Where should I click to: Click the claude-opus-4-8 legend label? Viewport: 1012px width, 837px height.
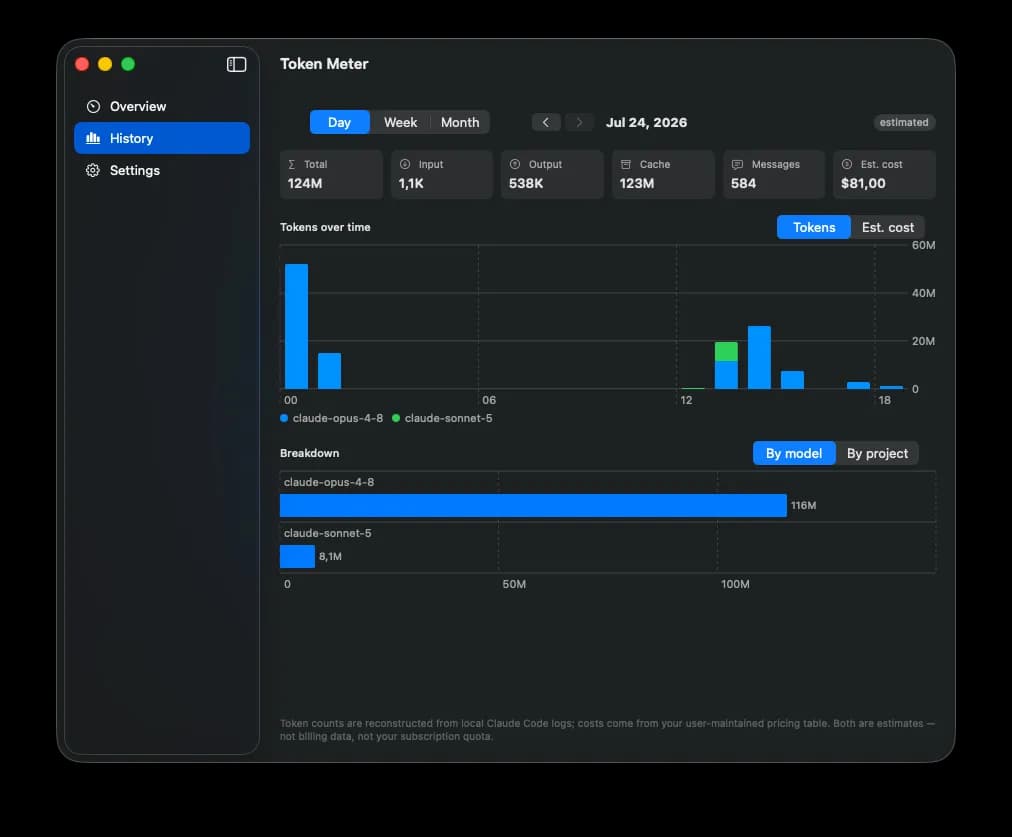click(338, 418)
